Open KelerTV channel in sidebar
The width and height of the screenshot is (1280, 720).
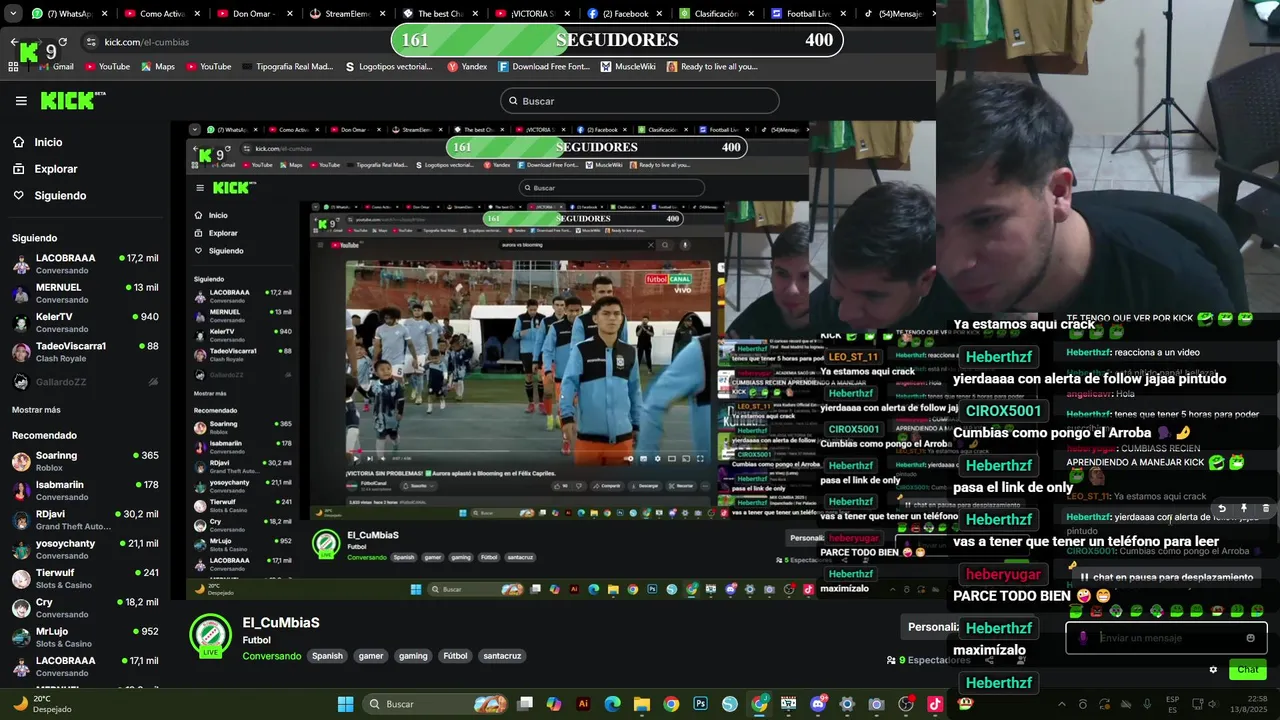(85, 323)
